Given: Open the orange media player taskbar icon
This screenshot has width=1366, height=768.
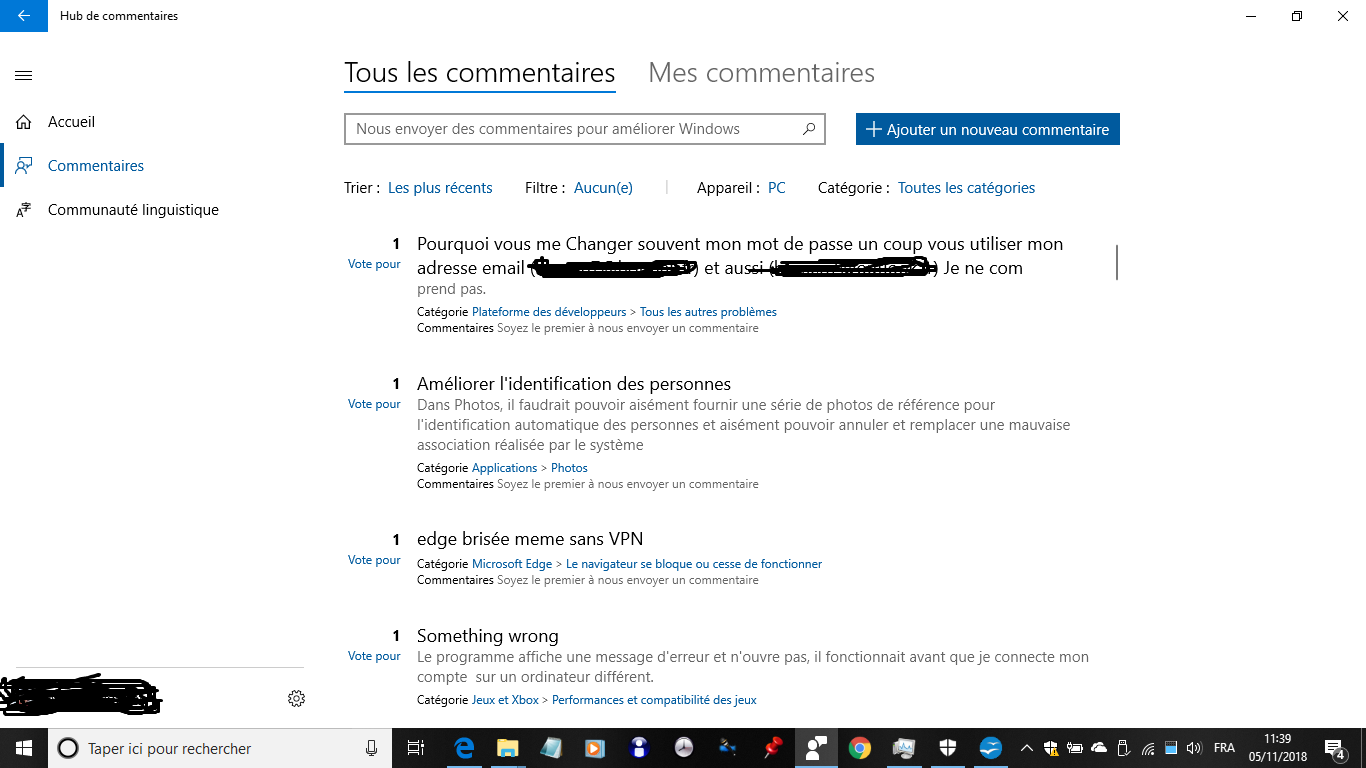Looking at the screenshot, I should pos(595,748).
